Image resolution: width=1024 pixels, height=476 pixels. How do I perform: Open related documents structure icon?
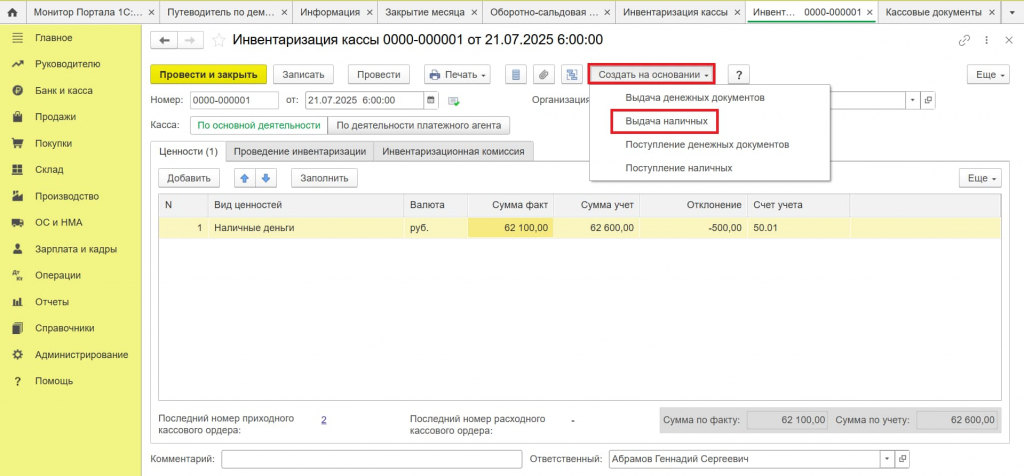tap(571, 75)
